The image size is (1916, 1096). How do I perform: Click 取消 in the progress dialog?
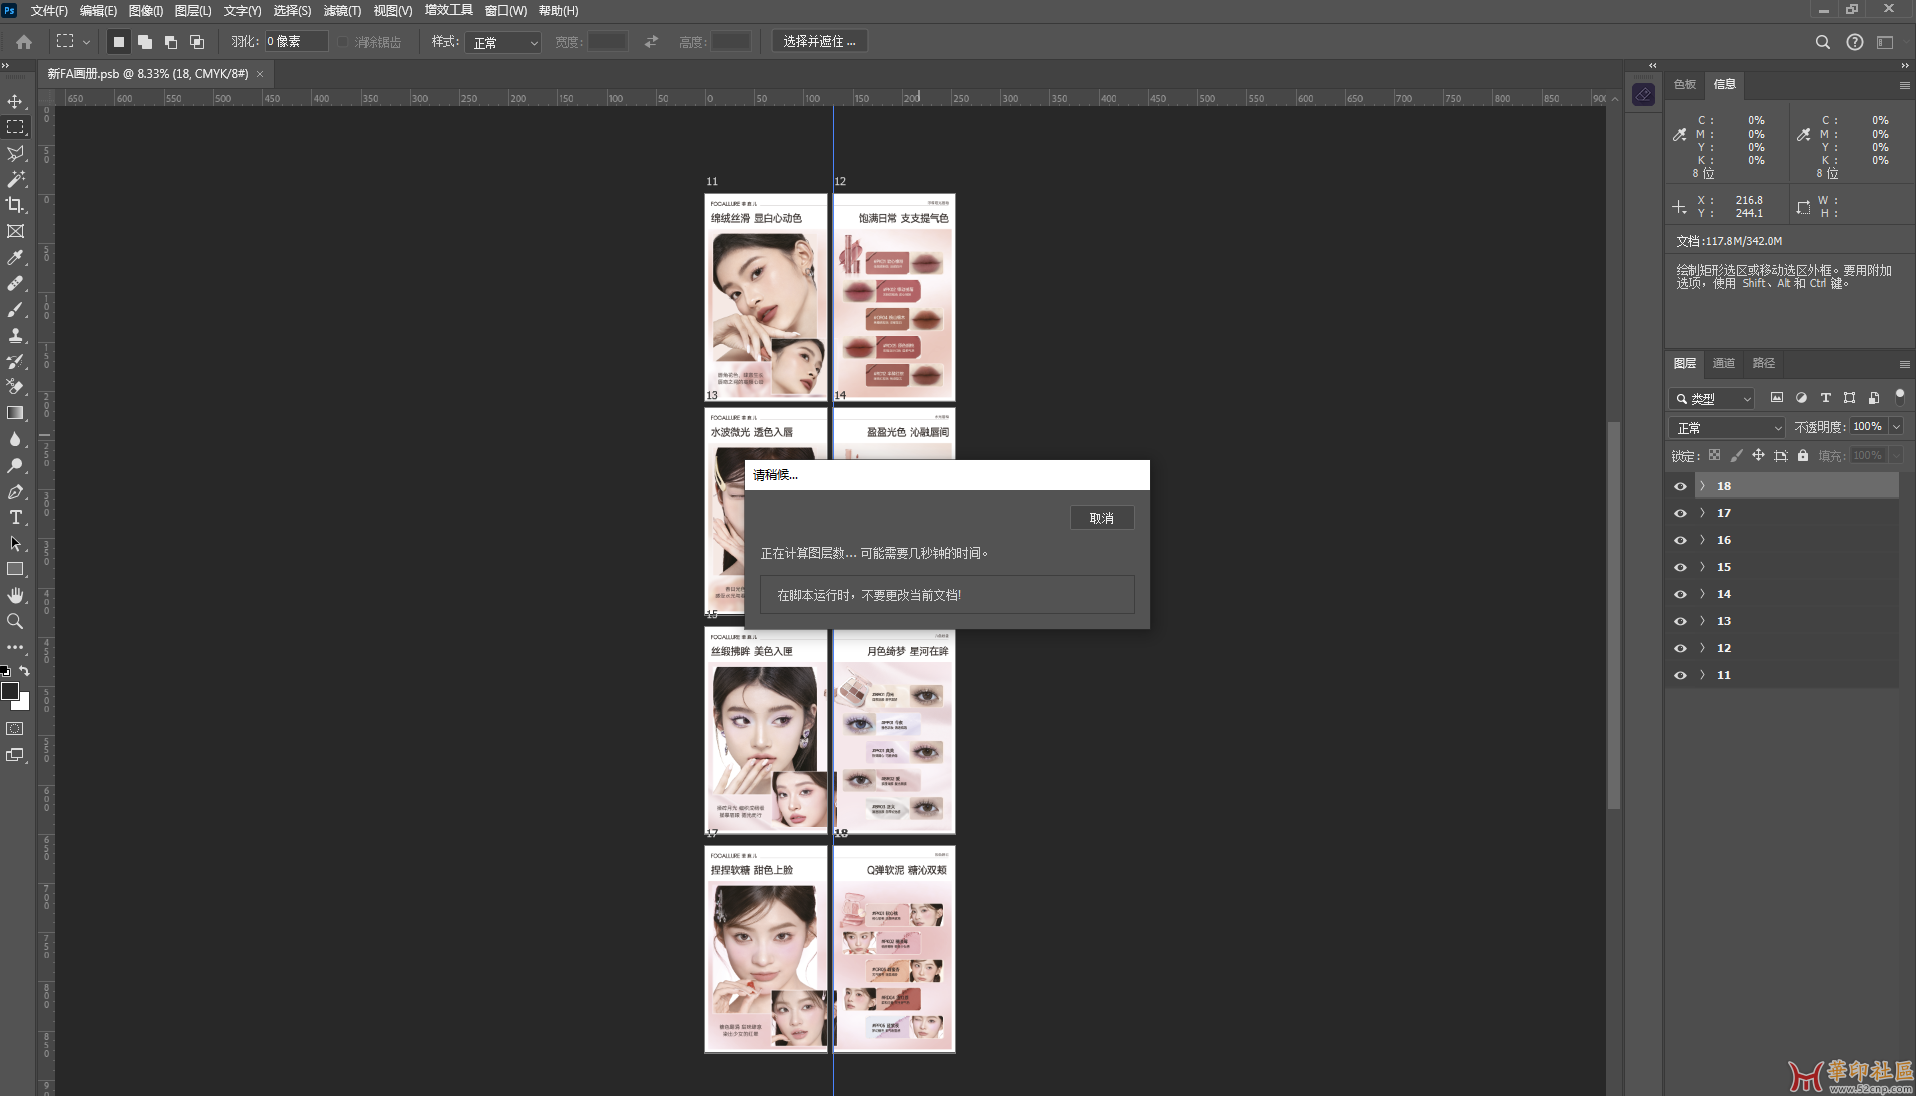[x=1101, y=518]
